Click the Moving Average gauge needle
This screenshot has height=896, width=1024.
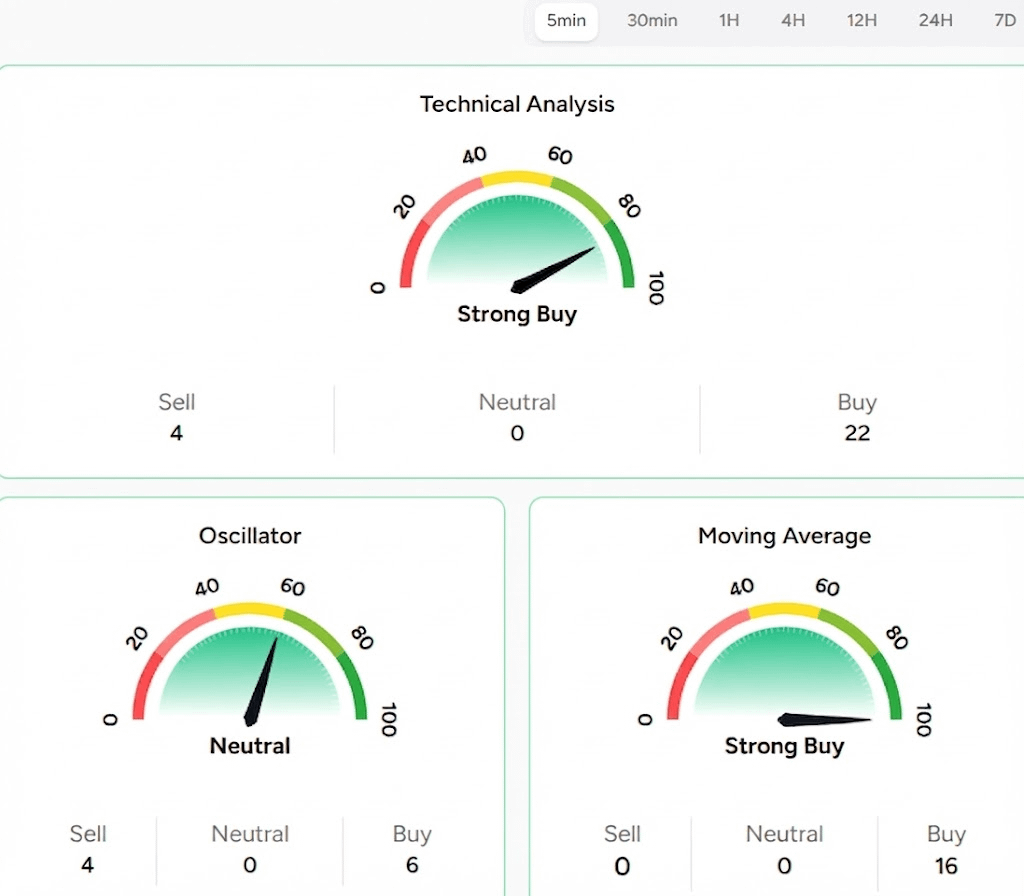pos(824,720)
